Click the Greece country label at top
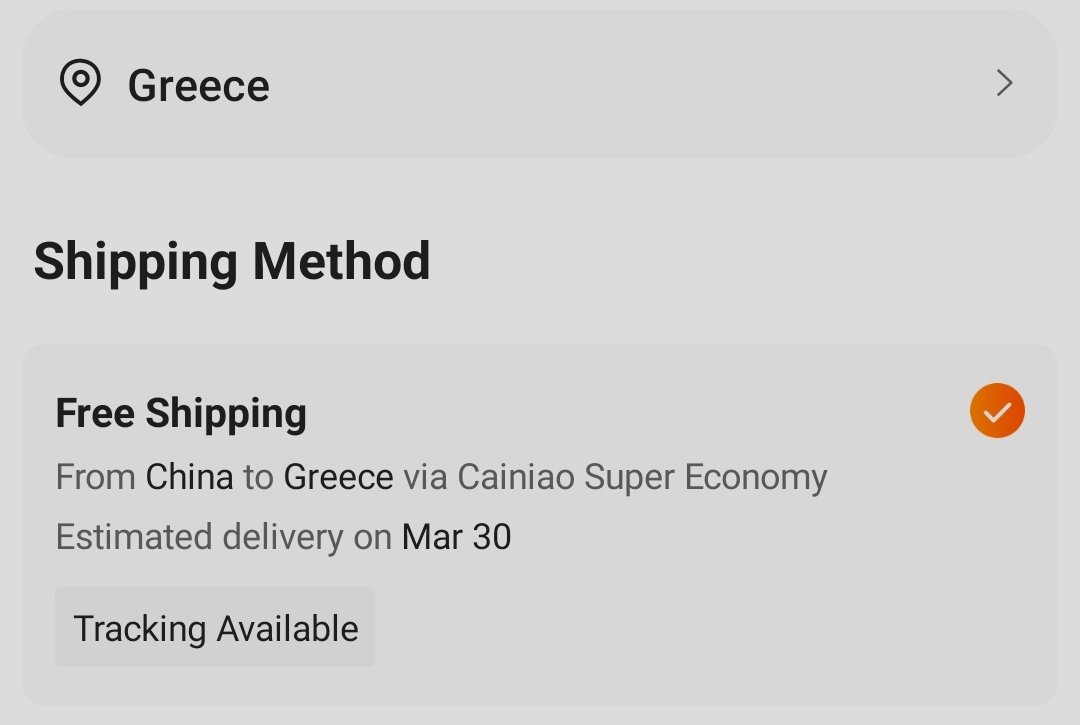The width and height of the screenshot is (1080, 725). point(198,86)
